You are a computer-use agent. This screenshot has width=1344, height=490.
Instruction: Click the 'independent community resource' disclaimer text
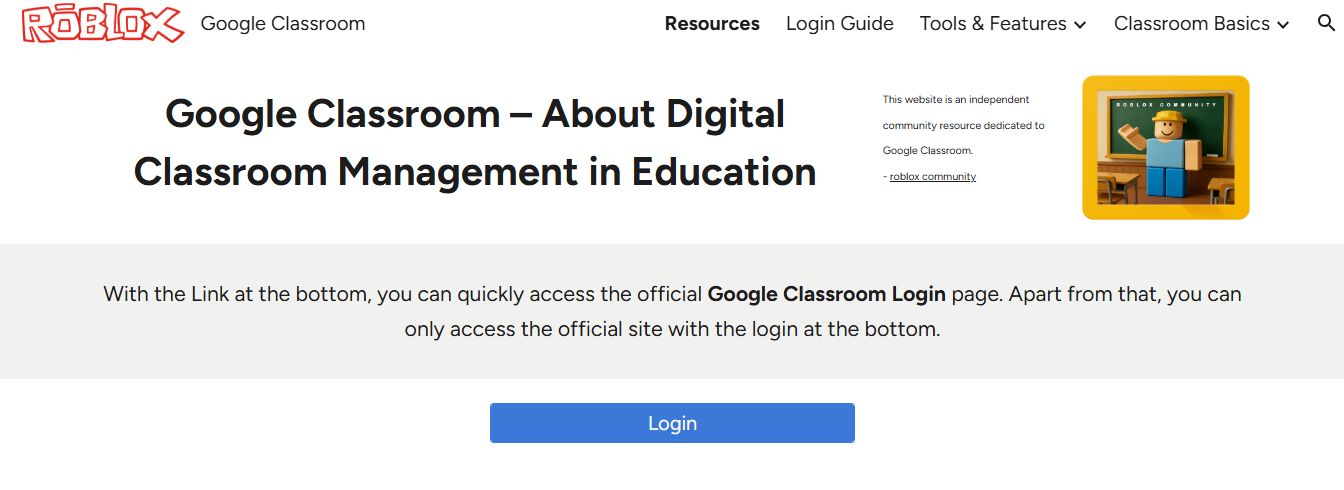(963, 125)
